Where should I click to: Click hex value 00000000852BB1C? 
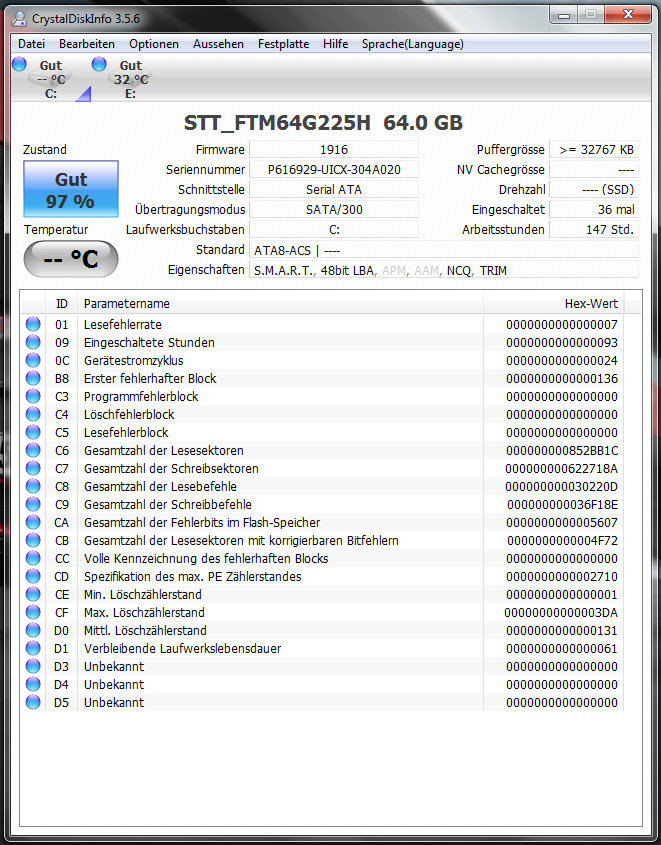562,450
